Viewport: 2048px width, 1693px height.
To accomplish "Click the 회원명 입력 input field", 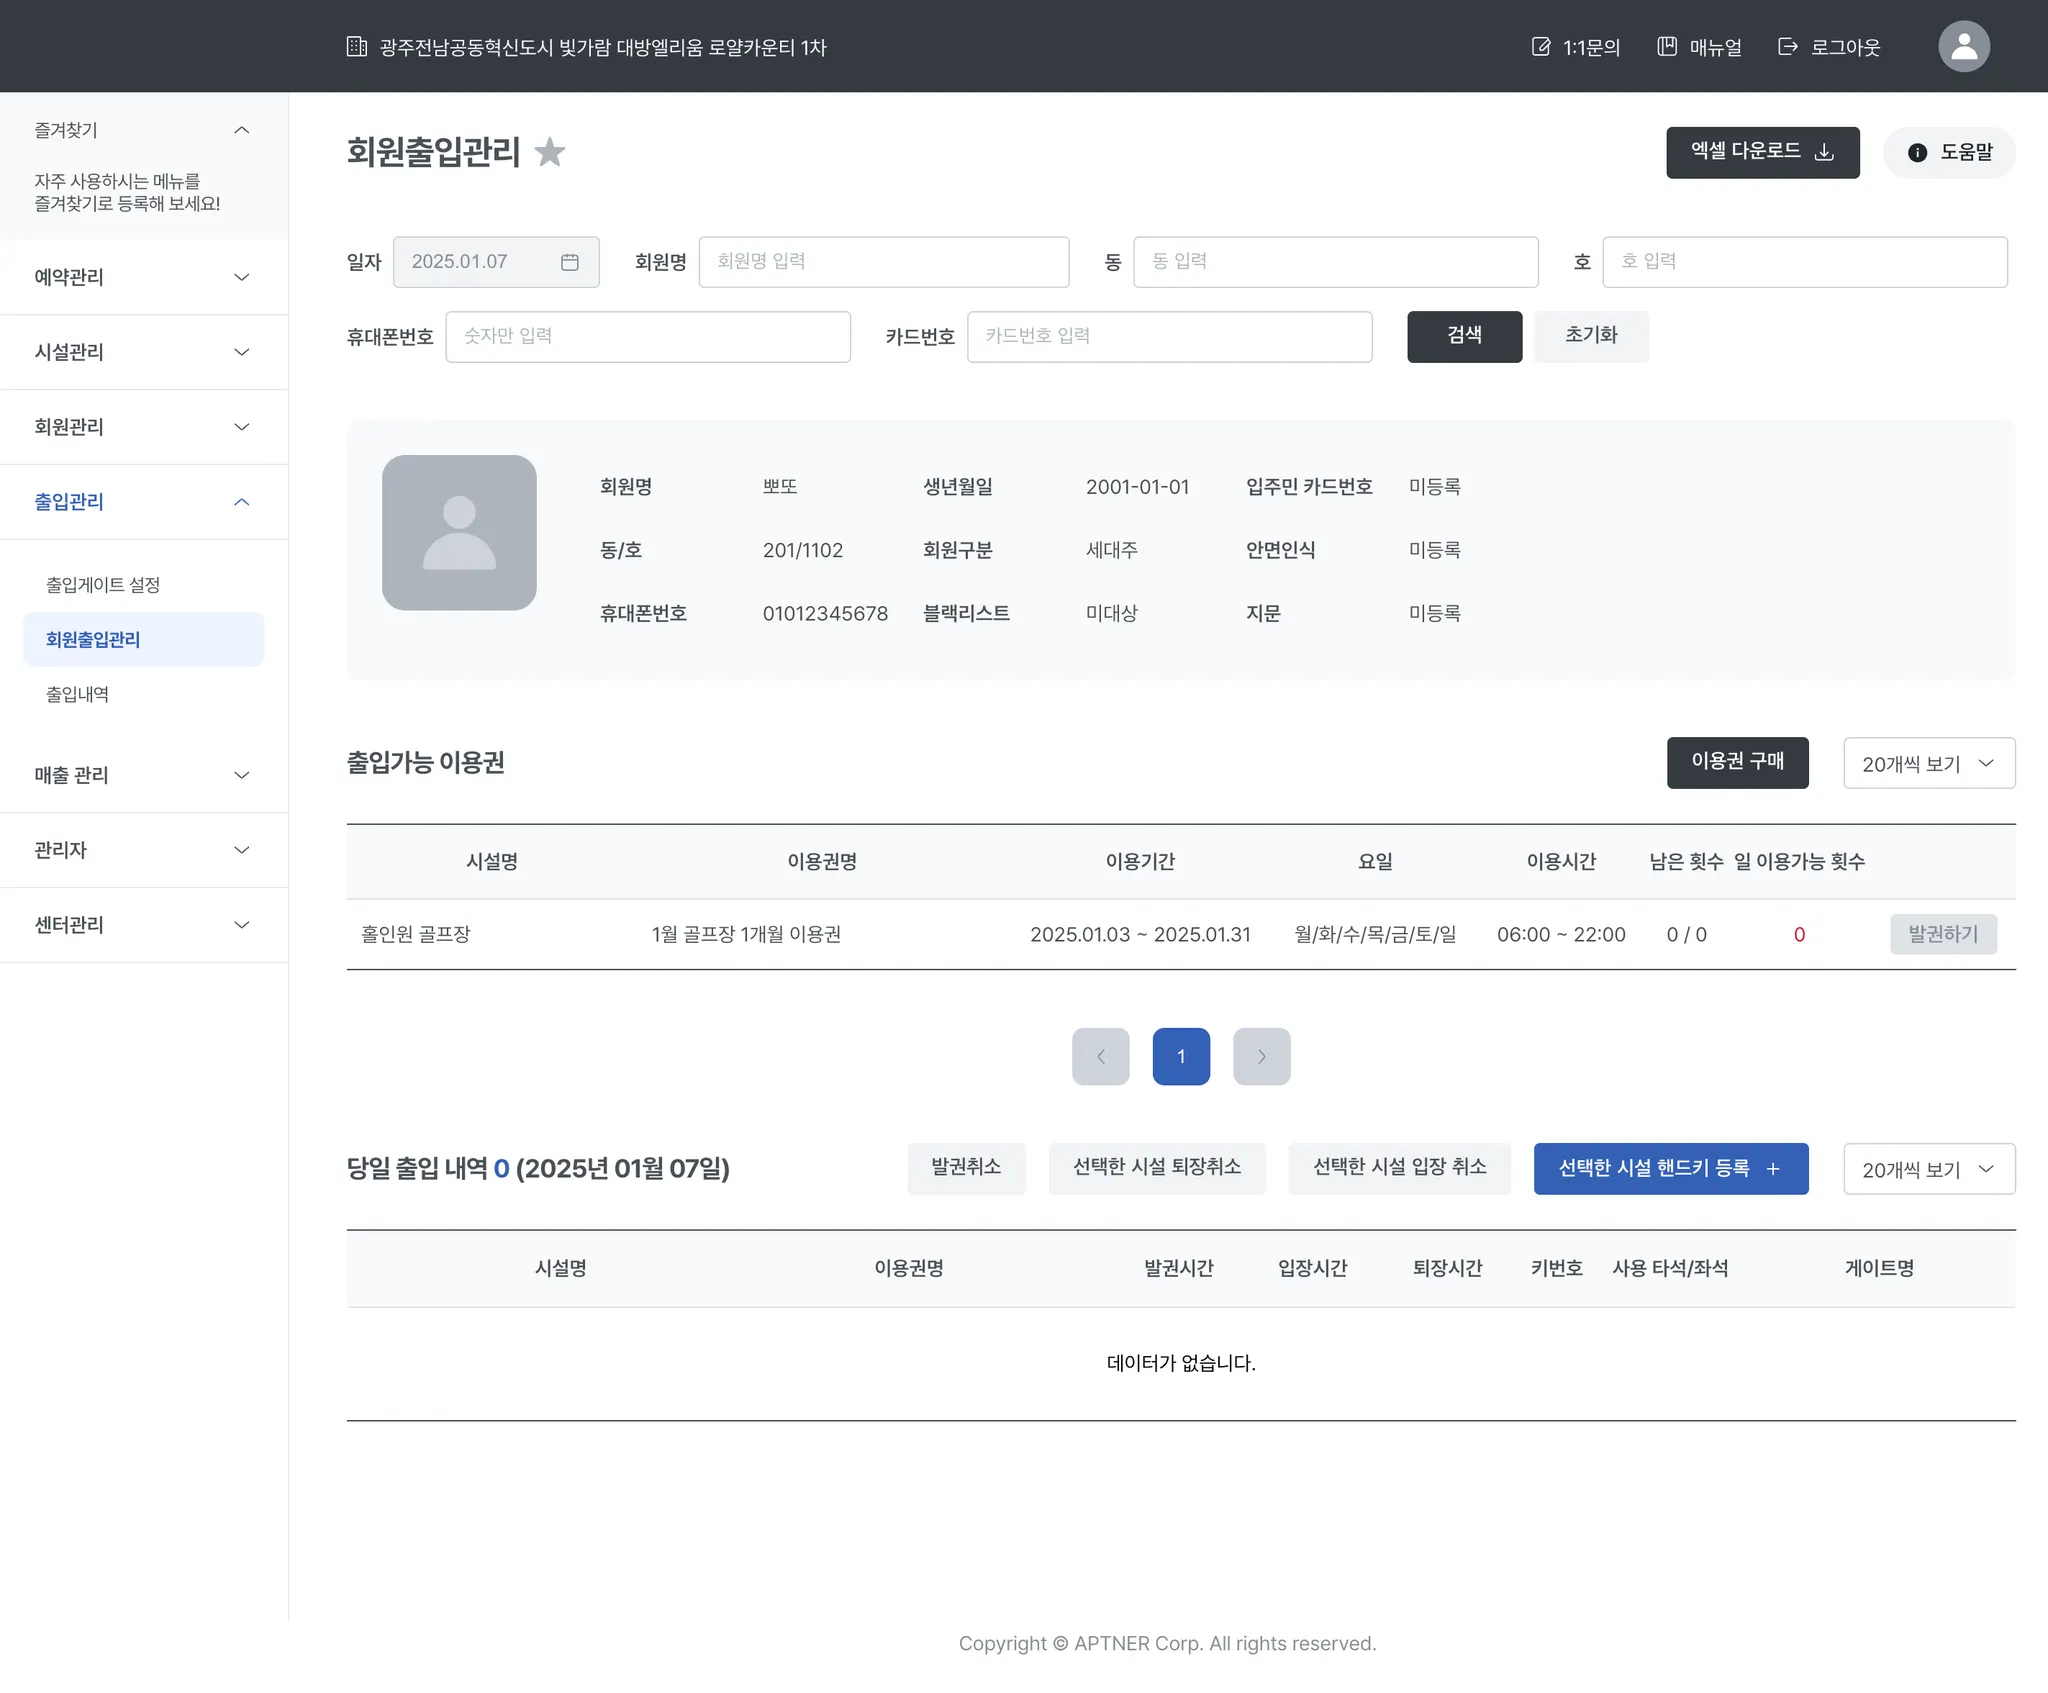I will click(x=883, y=262).
